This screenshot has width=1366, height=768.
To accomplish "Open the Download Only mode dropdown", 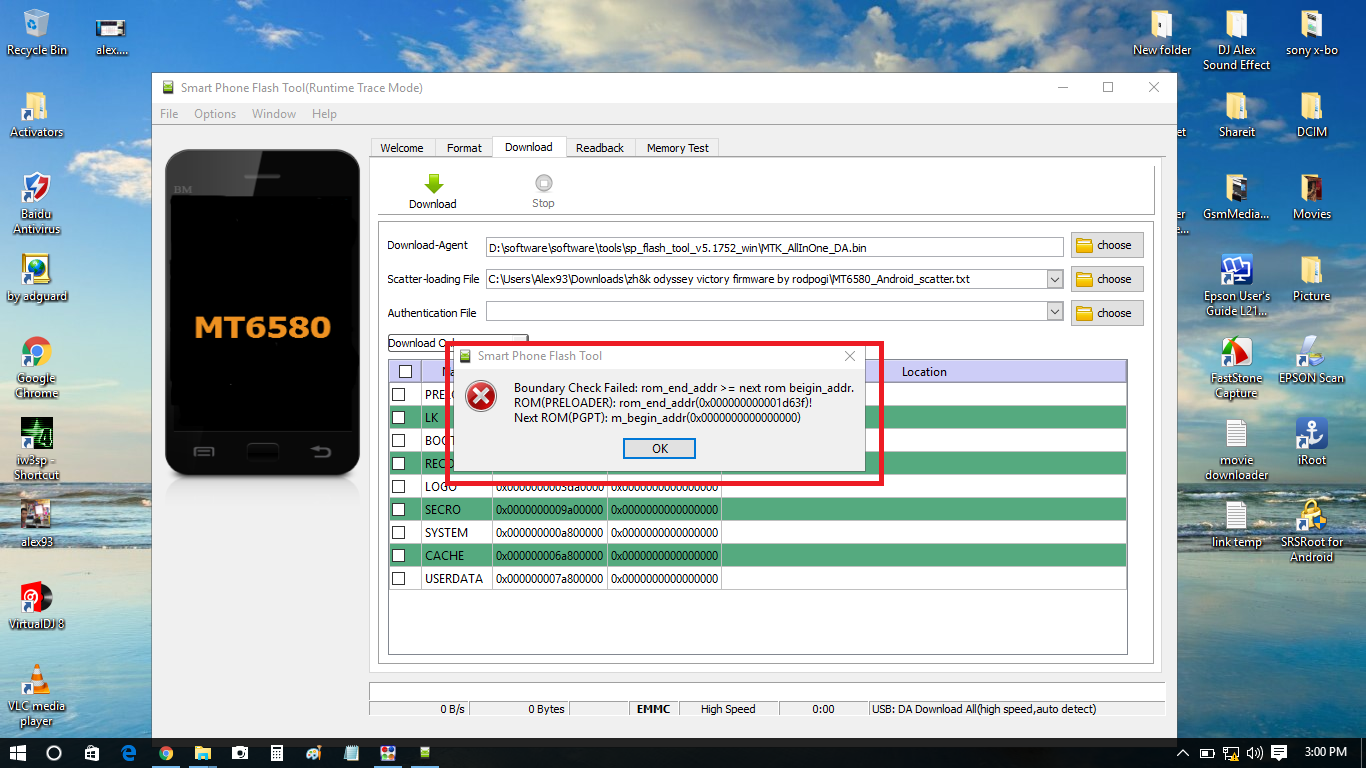I will (x=458, y=343).
